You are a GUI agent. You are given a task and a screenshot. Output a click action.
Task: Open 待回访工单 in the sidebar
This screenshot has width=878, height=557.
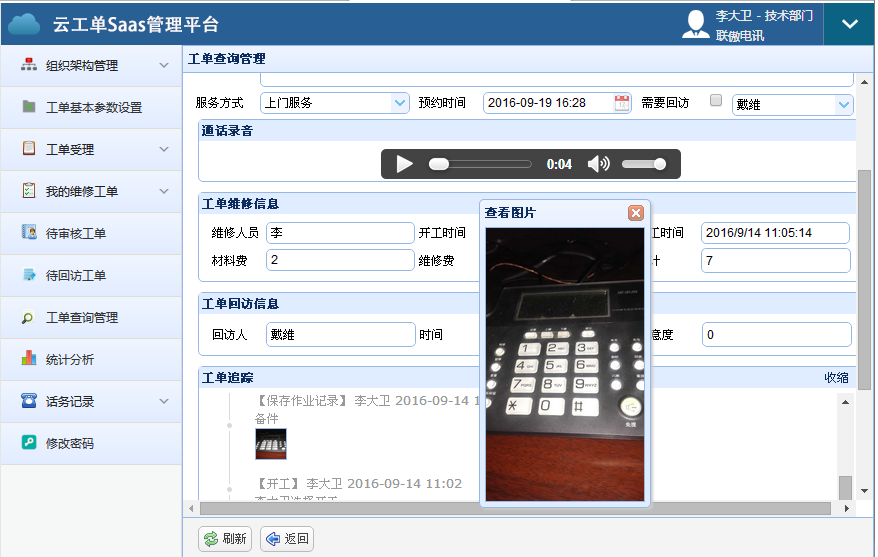(x=75, y=275)
